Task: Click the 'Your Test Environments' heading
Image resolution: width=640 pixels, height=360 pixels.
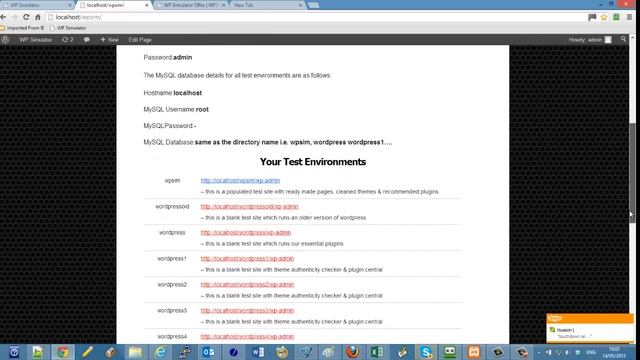Action: tap(313, 162)
